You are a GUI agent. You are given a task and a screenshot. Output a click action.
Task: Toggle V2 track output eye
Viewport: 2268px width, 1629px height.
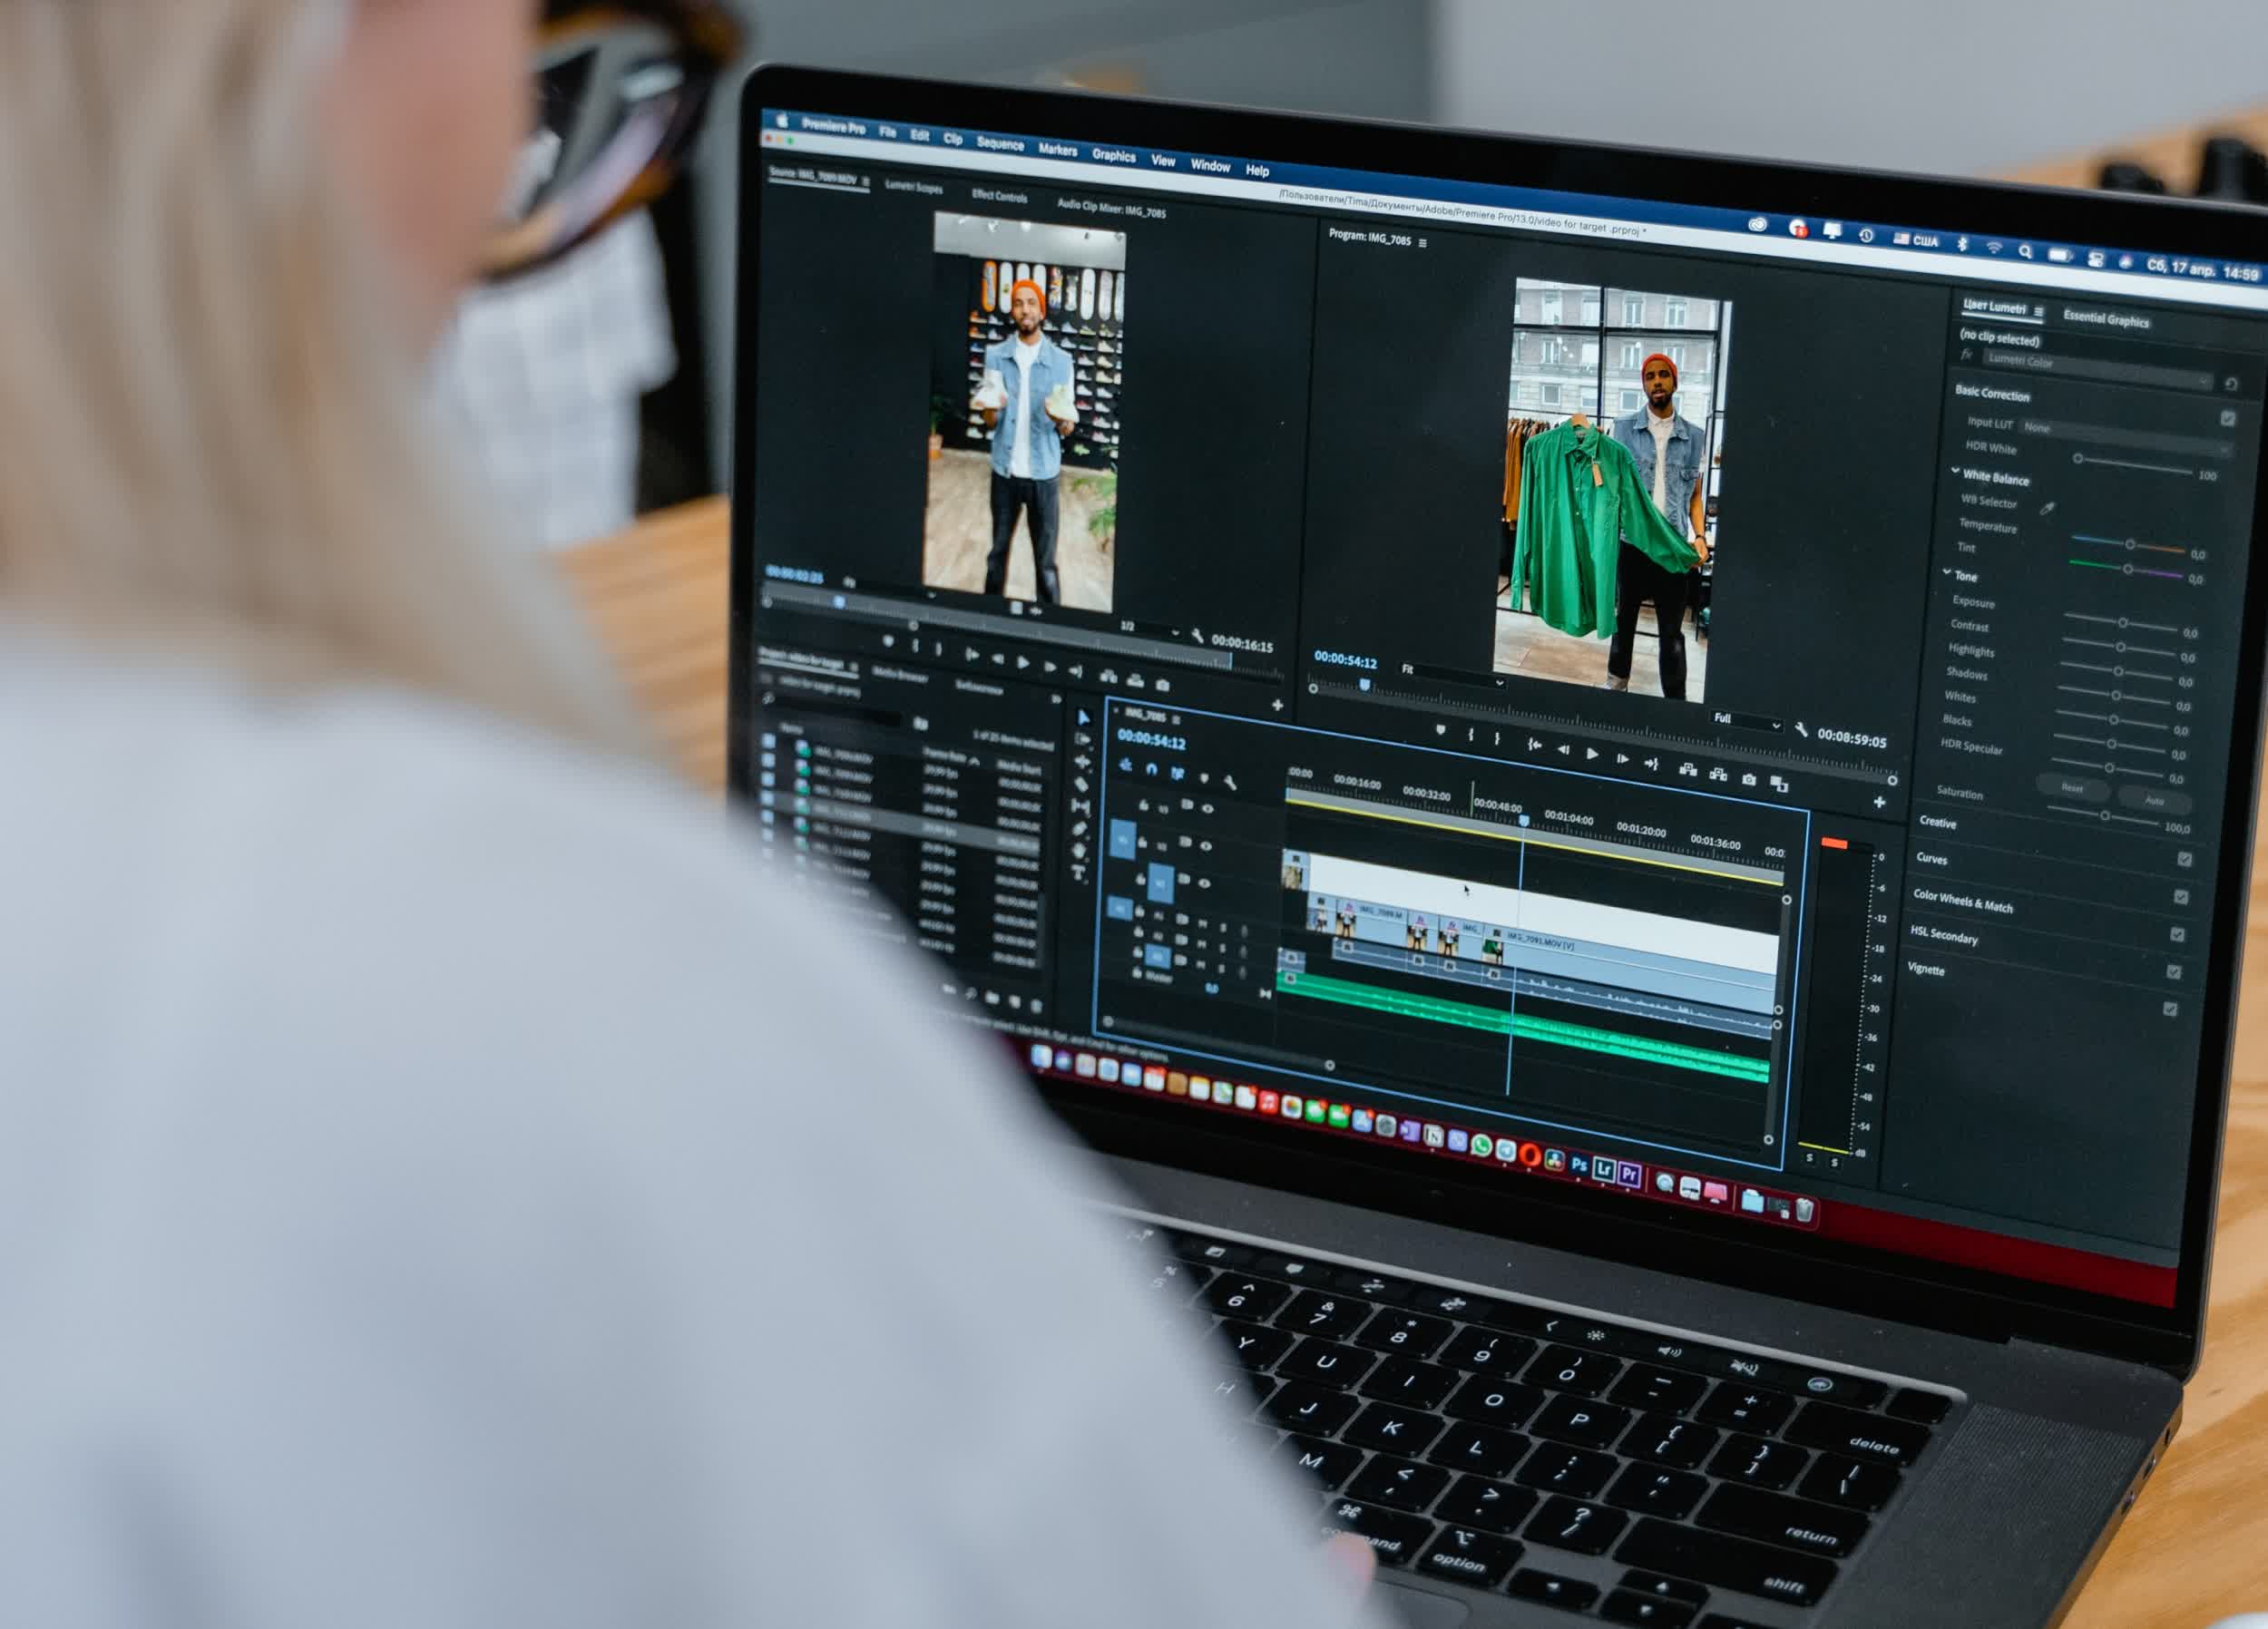pyautogui.click(x=1206, y=846)
